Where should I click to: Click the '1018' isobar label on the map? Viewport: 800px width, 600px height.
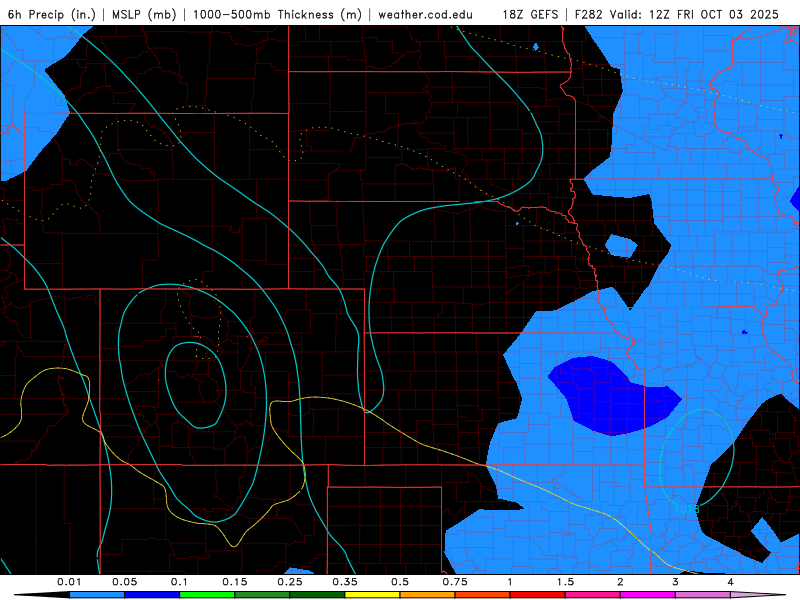(x=686, y=509)
